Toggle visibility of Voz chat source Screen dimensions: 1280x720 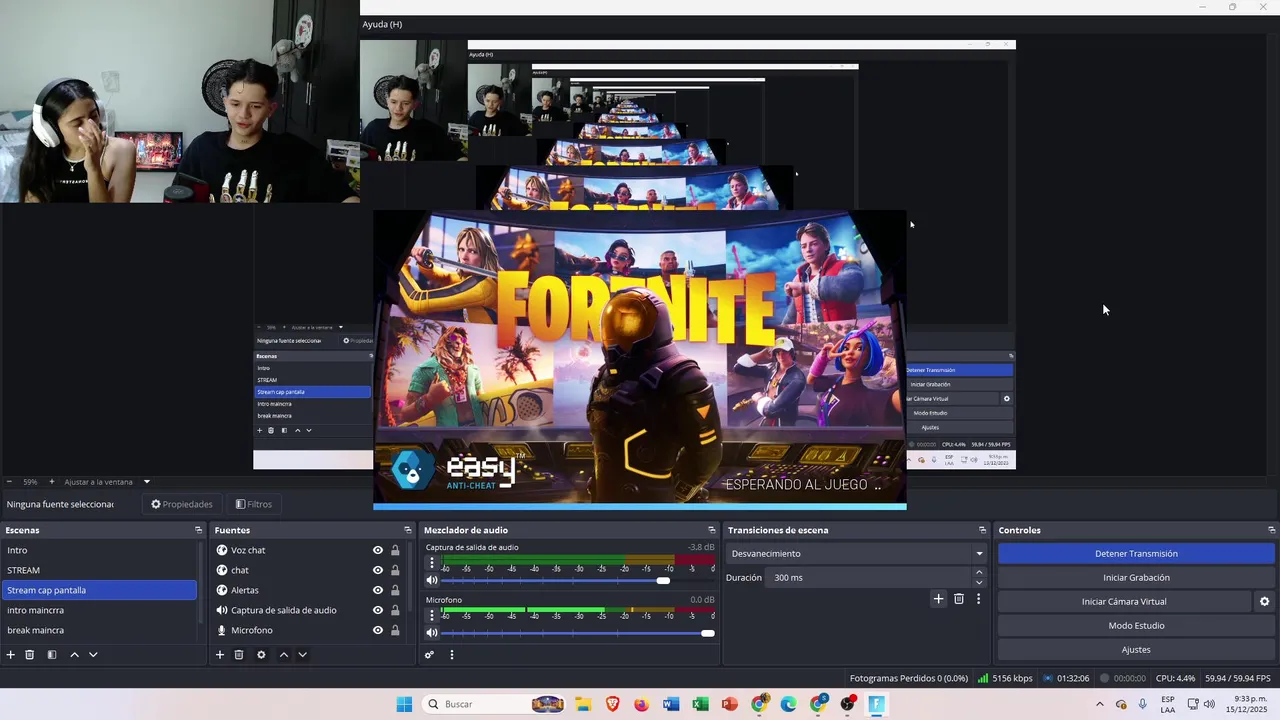pos(378,550)
